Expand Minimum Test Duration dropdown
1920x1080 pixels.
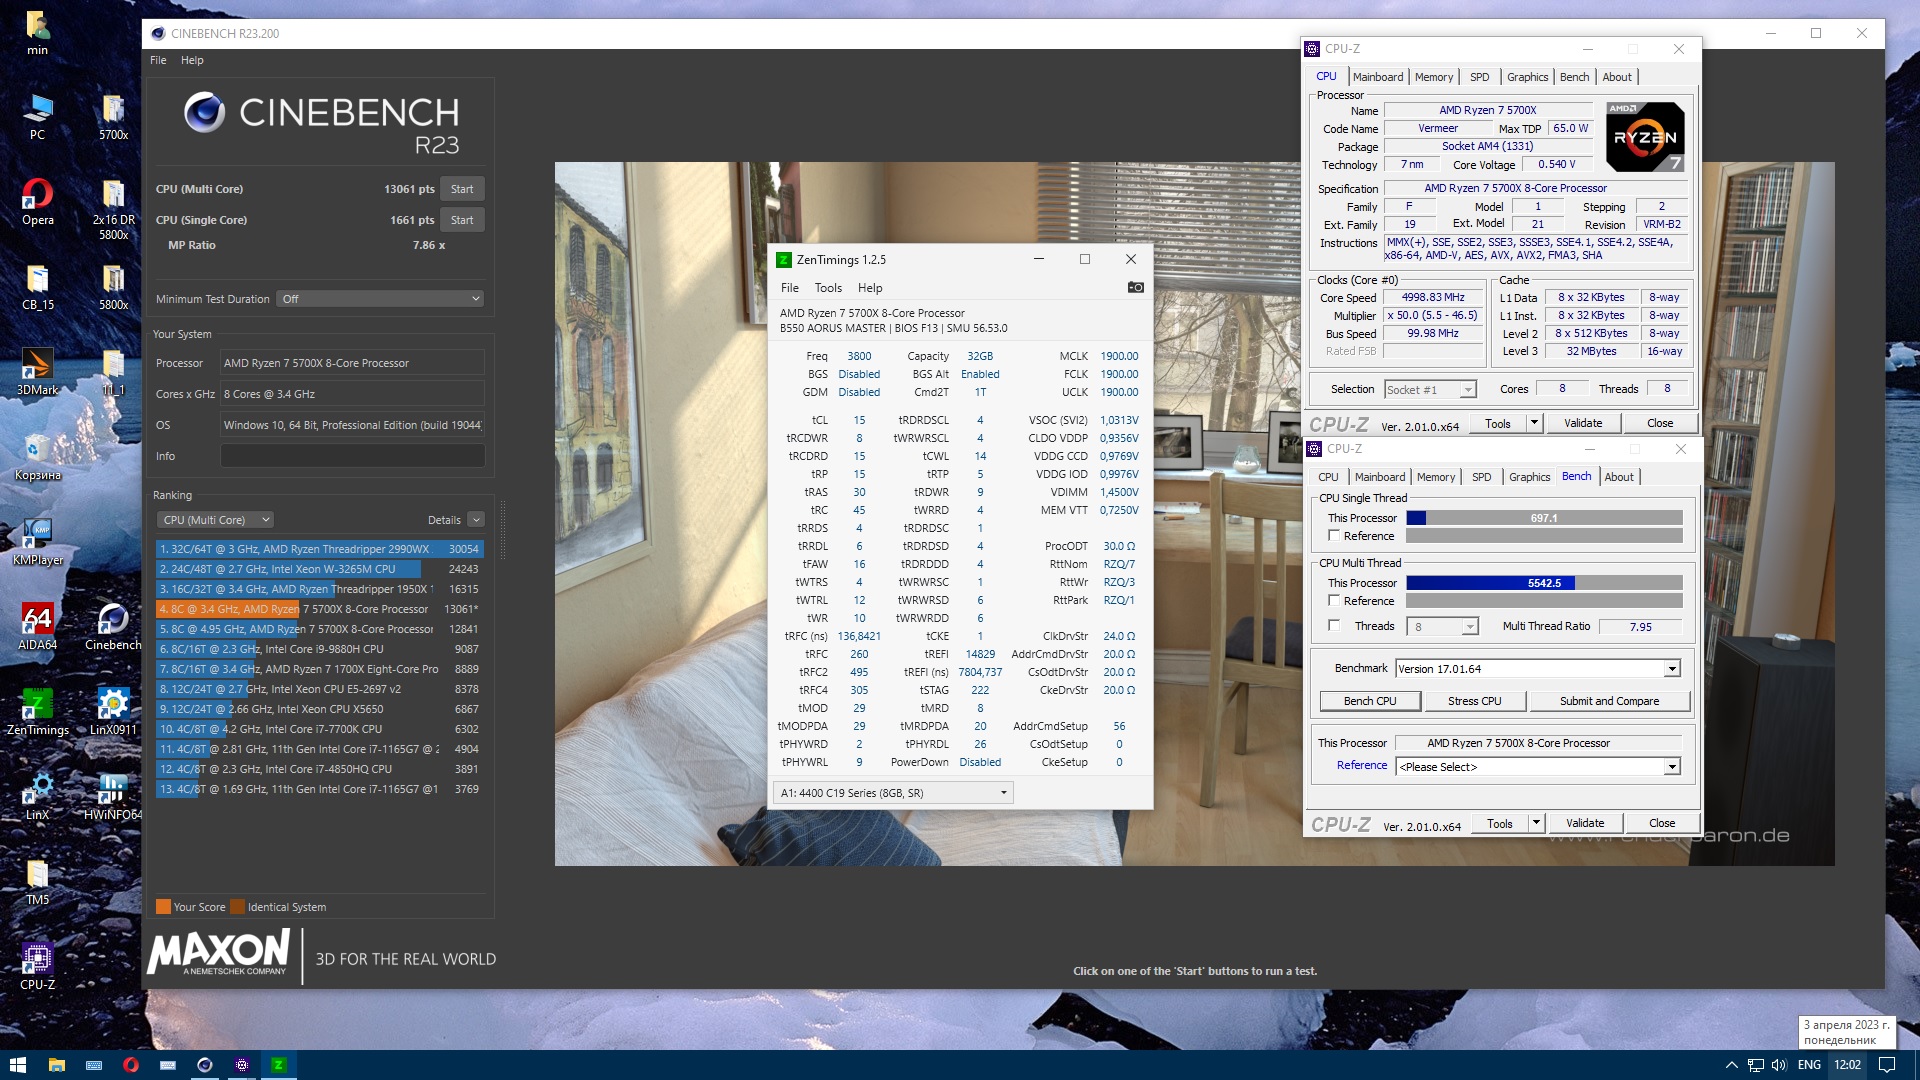380,299
